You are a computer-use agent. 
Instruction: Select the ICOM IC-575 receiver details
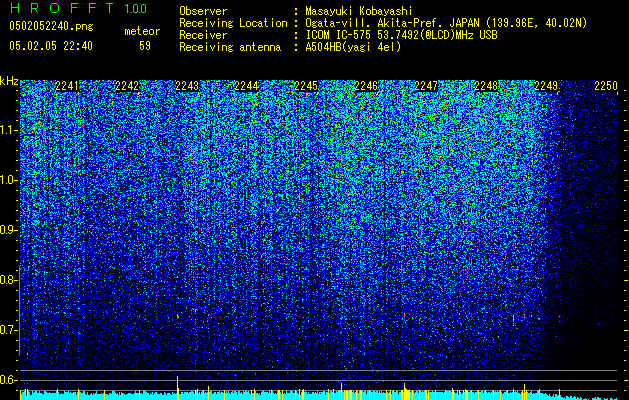click(x=401, y=35)
